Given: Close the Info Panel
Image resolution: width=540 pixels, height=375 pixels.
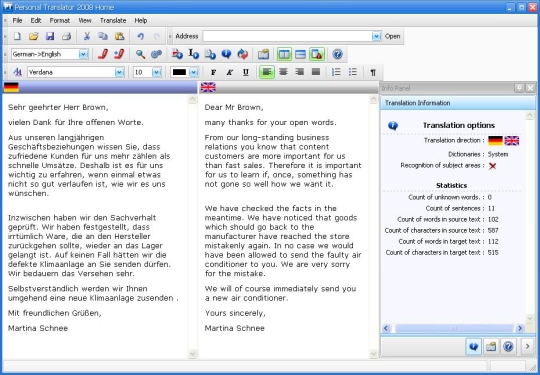Looking at the screenshot, I should (x=530, y=88).
